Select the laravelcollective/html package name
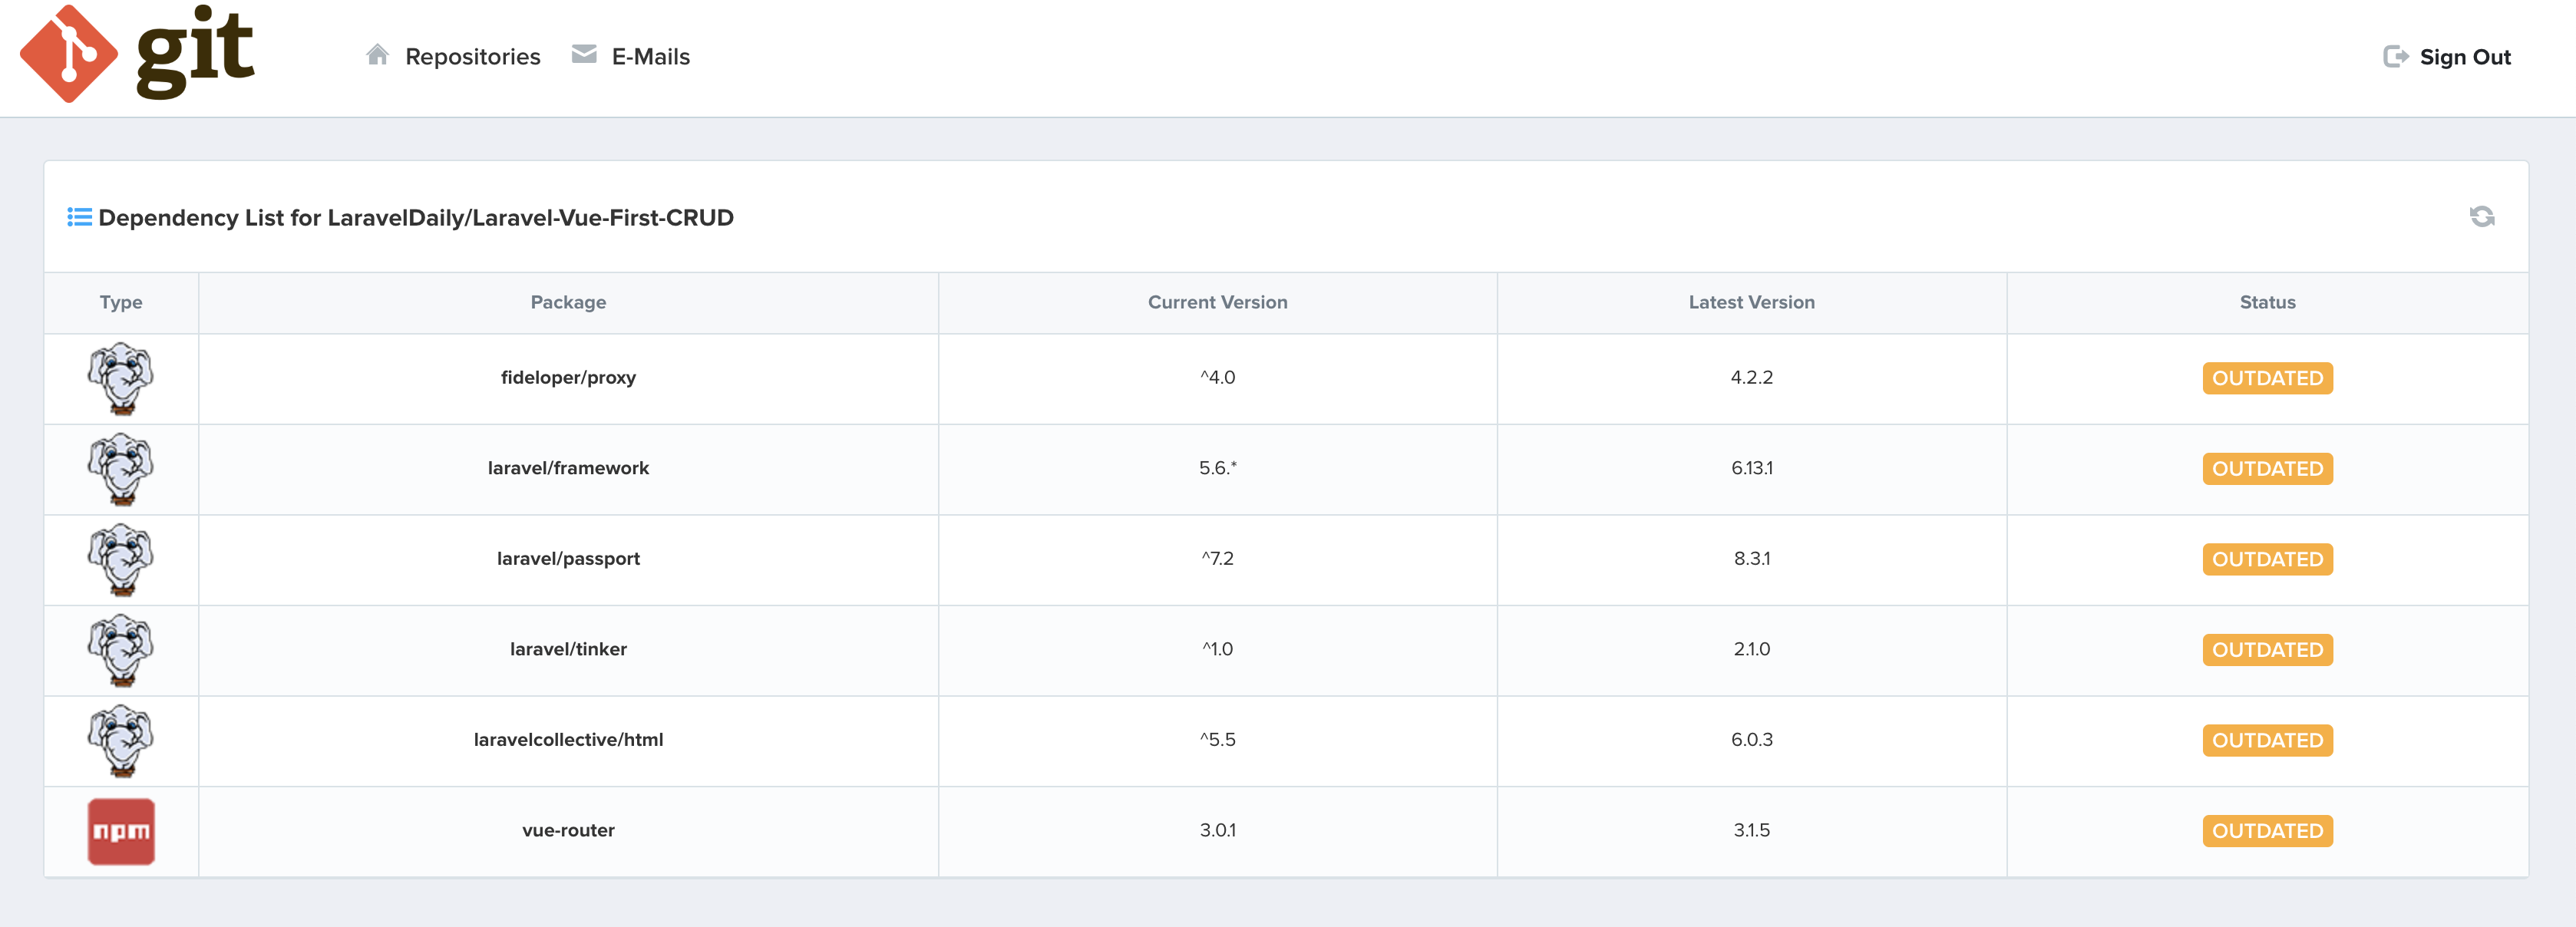 coord(568,740)
